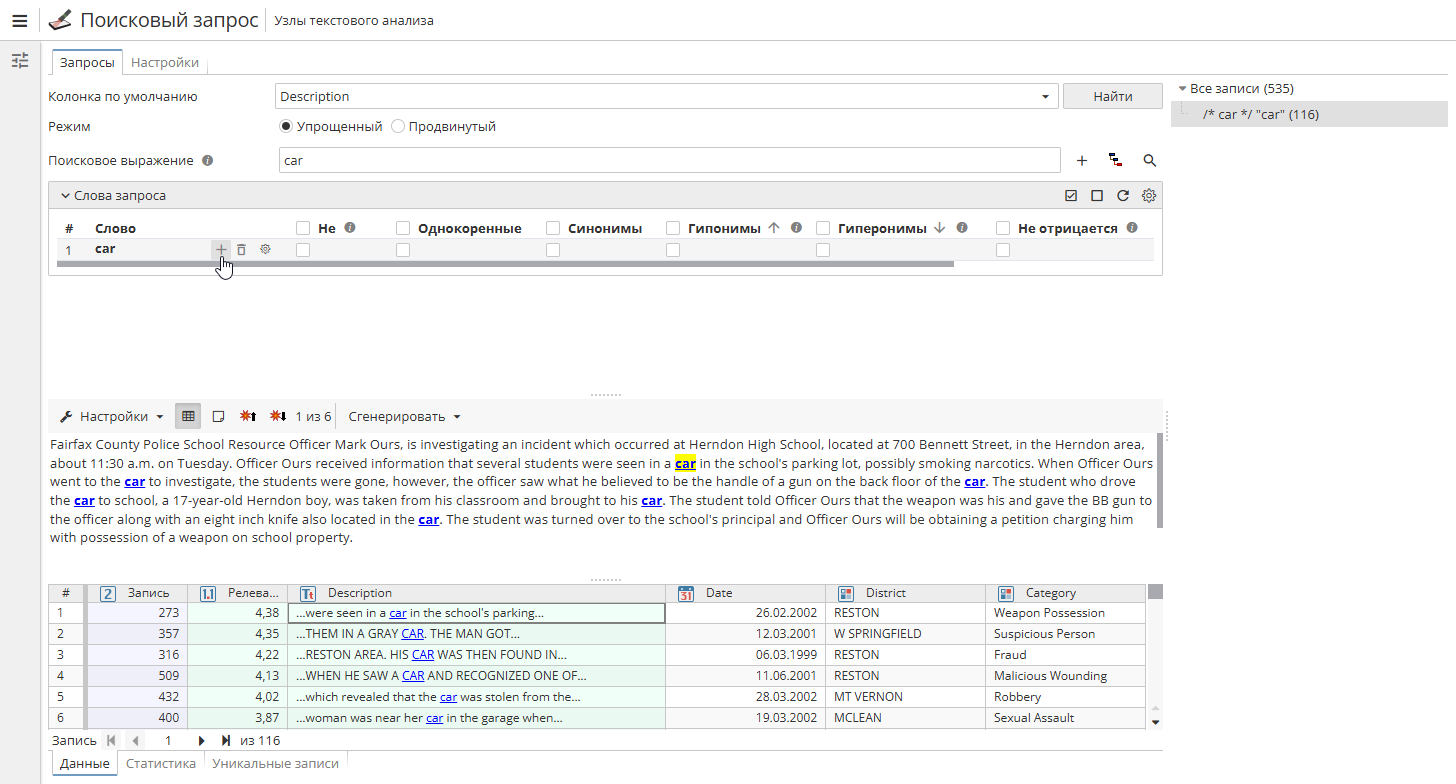Viewport: 1456px width, 784px height.
Task: Click the record number field
Action: coord(168,741)
